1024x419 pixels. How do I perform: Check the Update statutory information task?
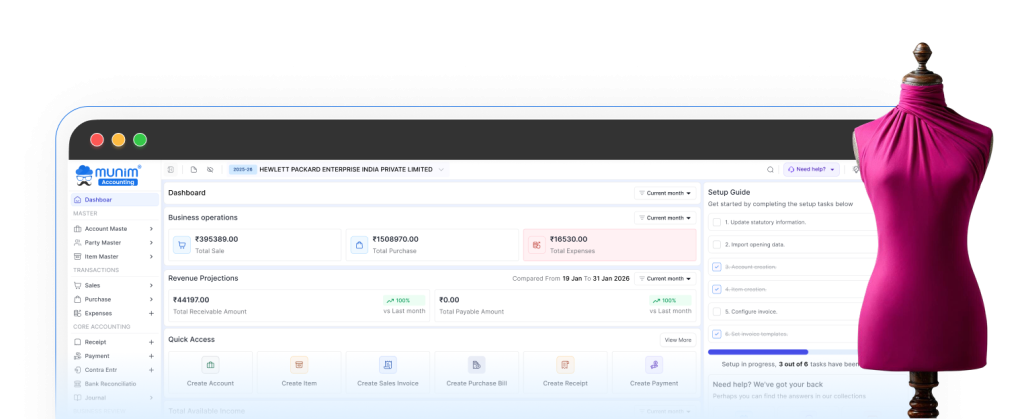point(716,222)
